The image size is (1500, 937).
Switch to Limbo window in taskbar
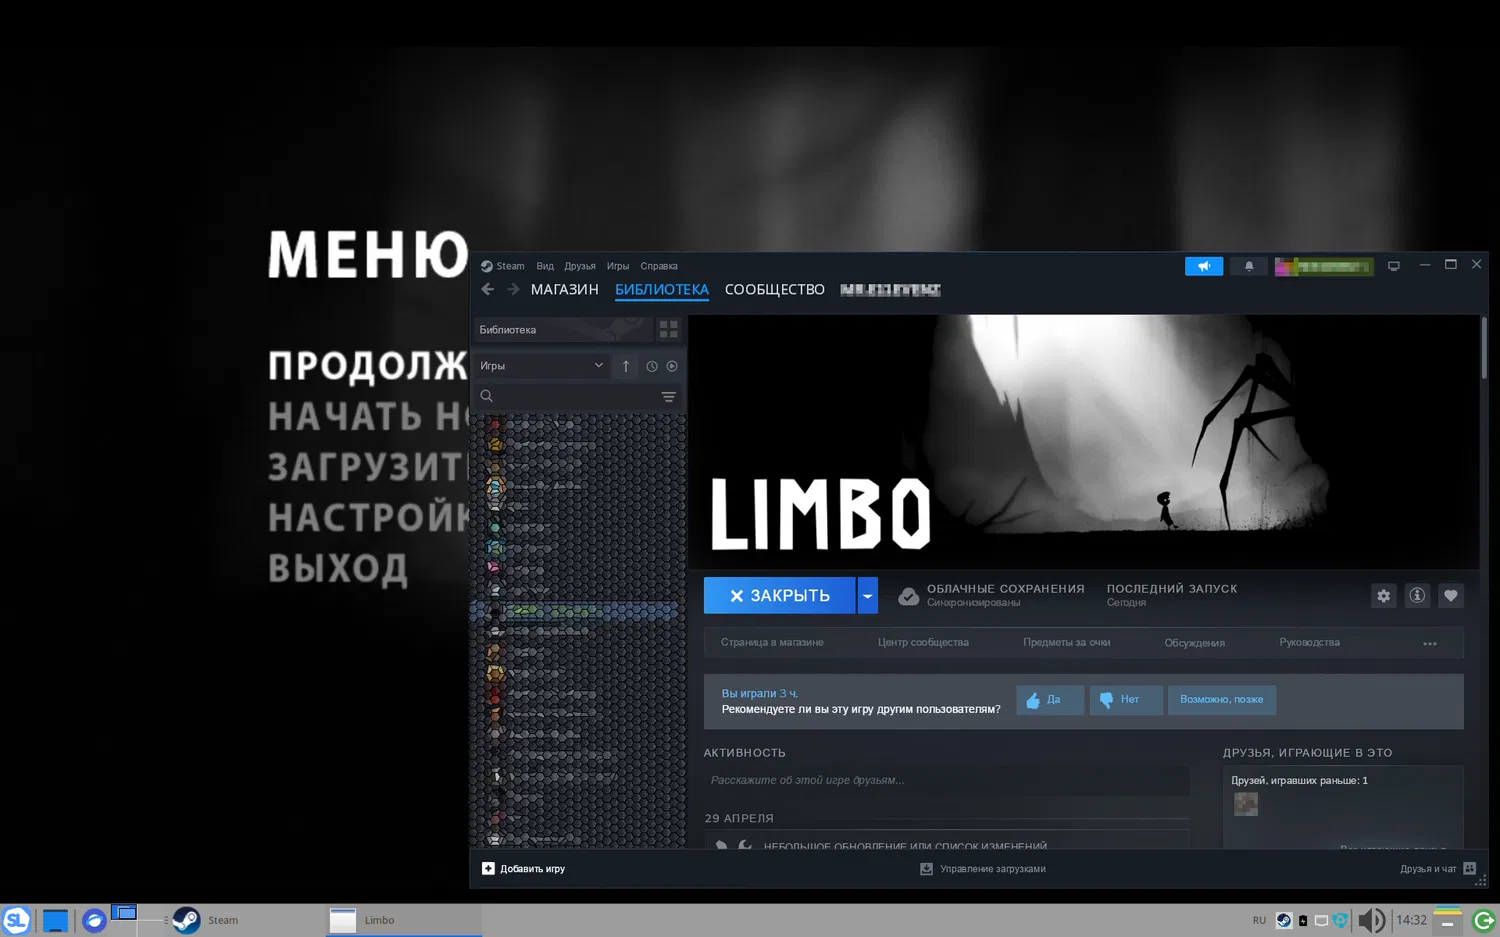[x=404, y=920]
